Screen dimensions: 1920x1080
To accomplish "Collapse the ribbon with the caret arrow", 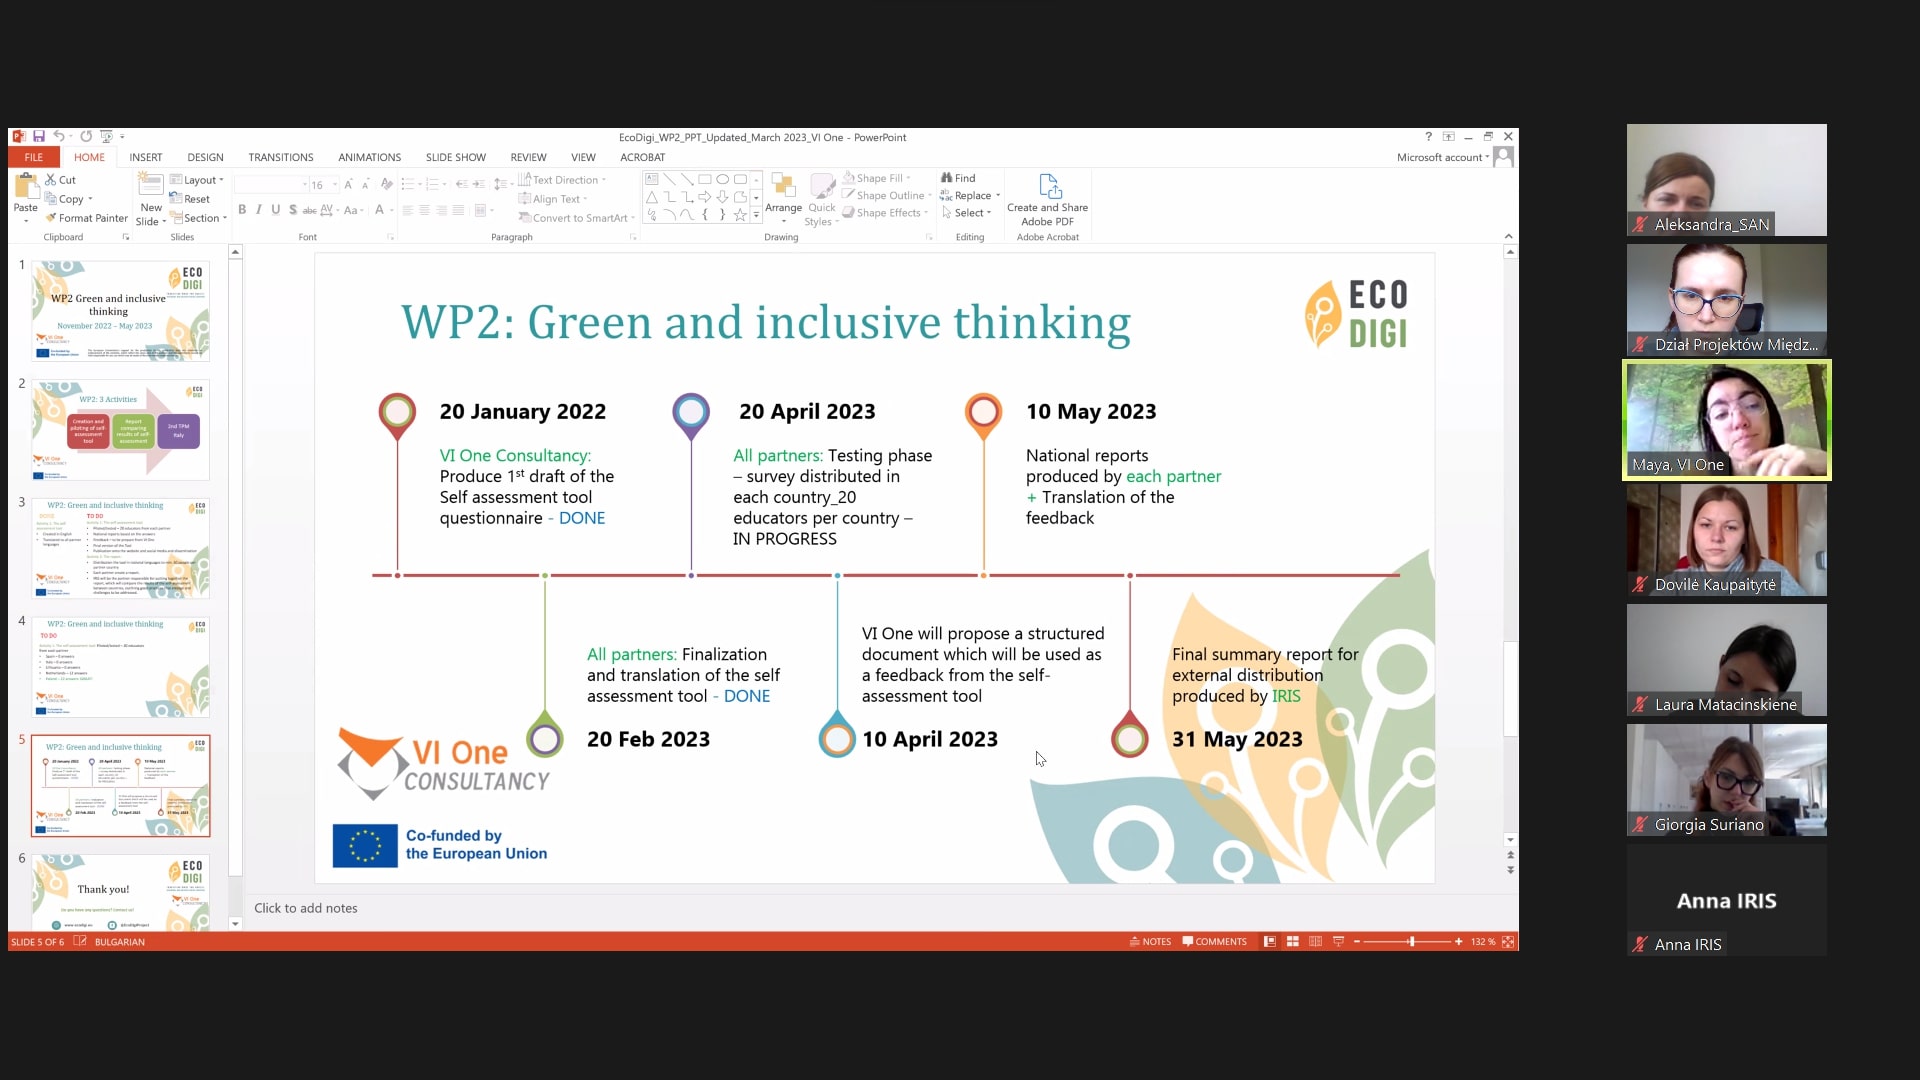I will point(1508,237).
